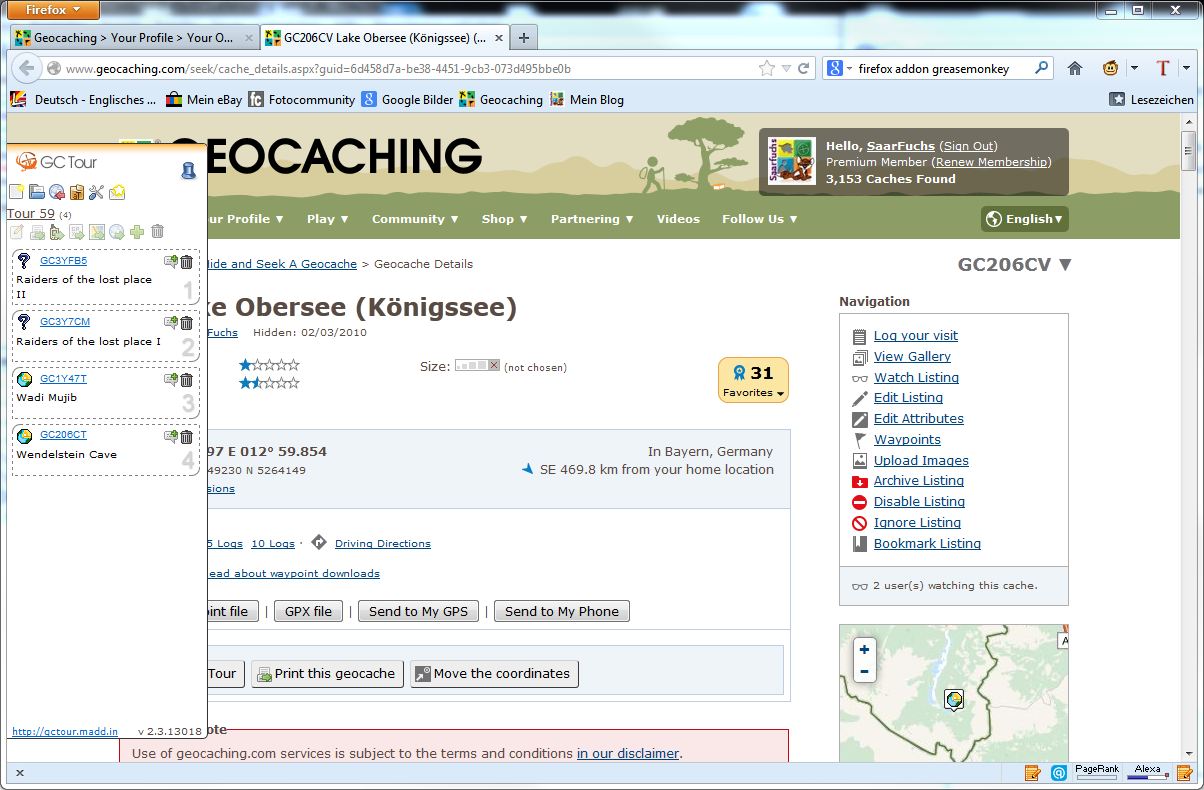Click the Alexa status bar item

pyautogui.click(x=1148, y=772)
